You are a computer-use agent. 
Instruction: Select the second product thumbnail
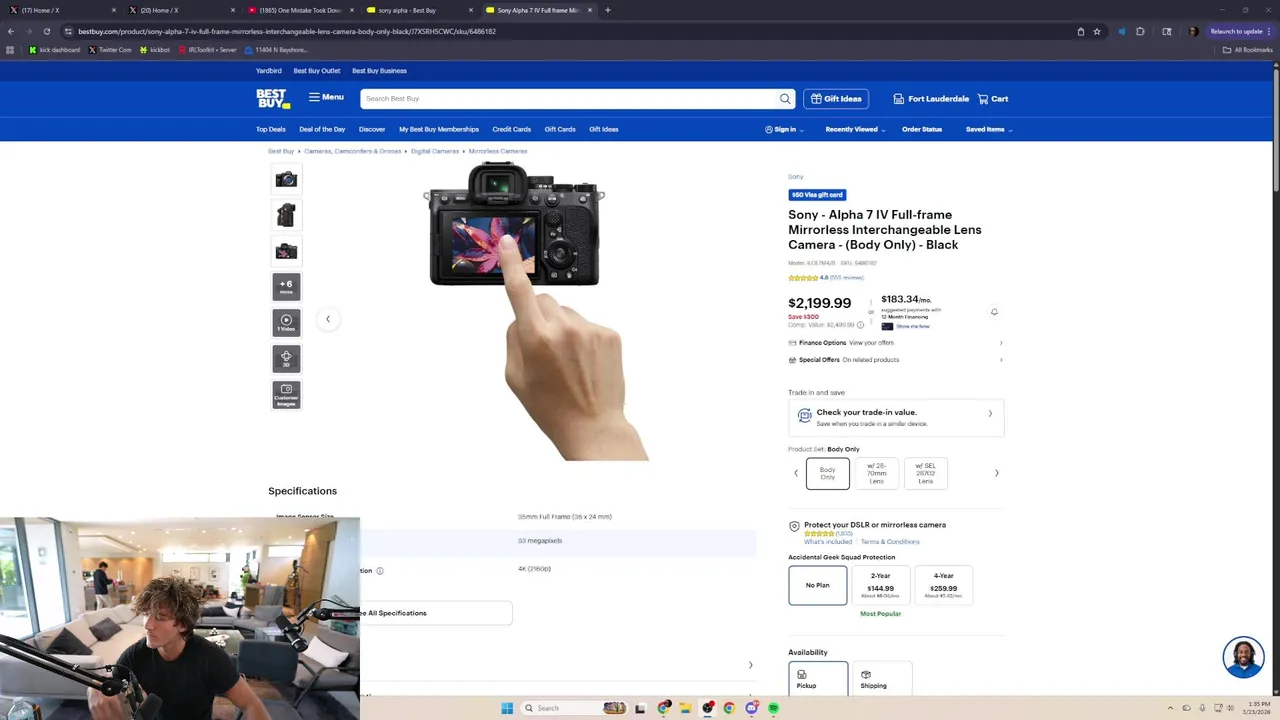point(286,215)
